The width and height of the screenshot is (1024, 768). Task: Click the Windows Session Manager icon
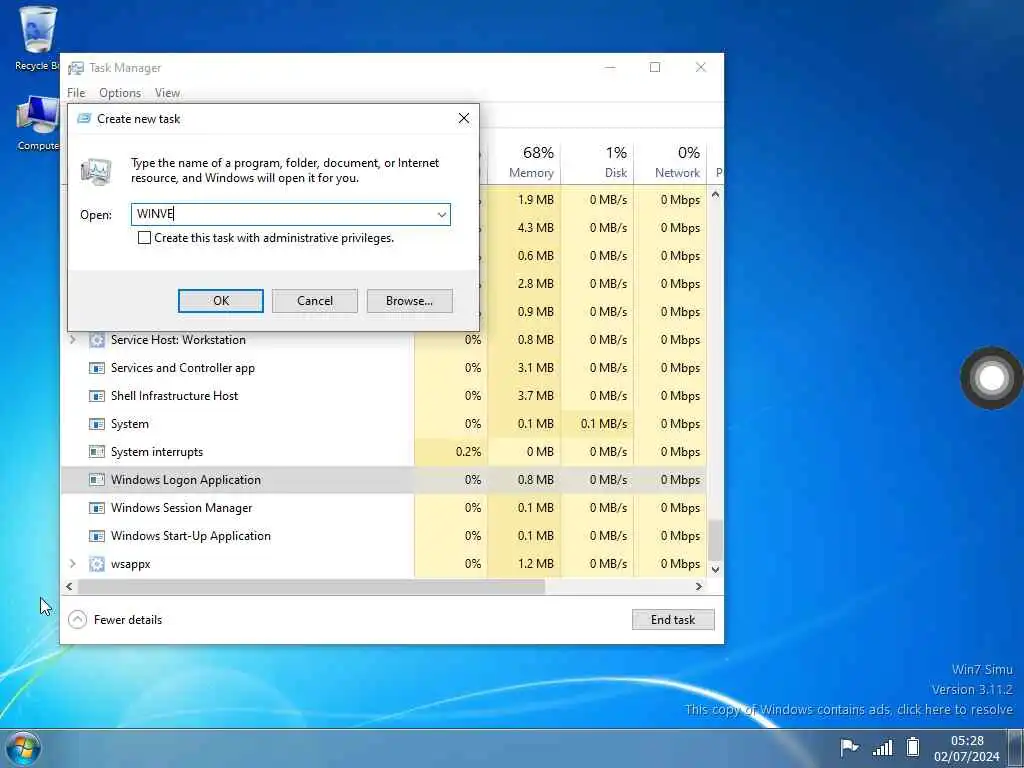(x=97, y=508)
